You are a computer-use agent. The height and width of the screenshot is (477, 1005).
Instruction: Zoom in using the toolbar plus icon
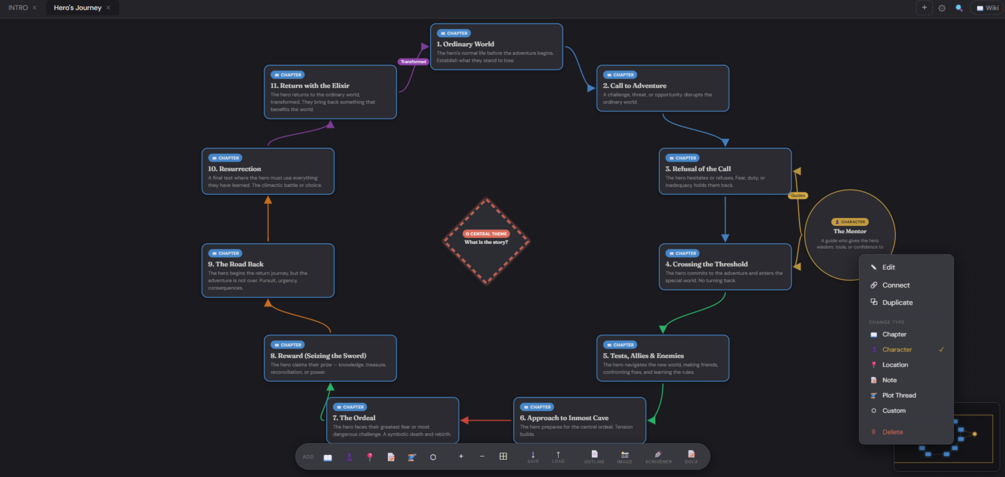[x=461, y=456]
